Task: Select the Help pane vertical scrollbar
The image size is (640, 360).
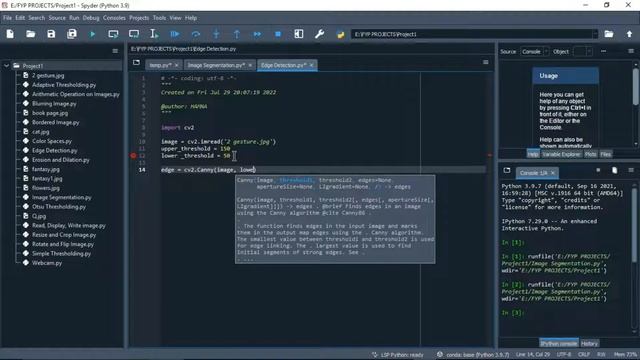Action: tap(636, 87)
